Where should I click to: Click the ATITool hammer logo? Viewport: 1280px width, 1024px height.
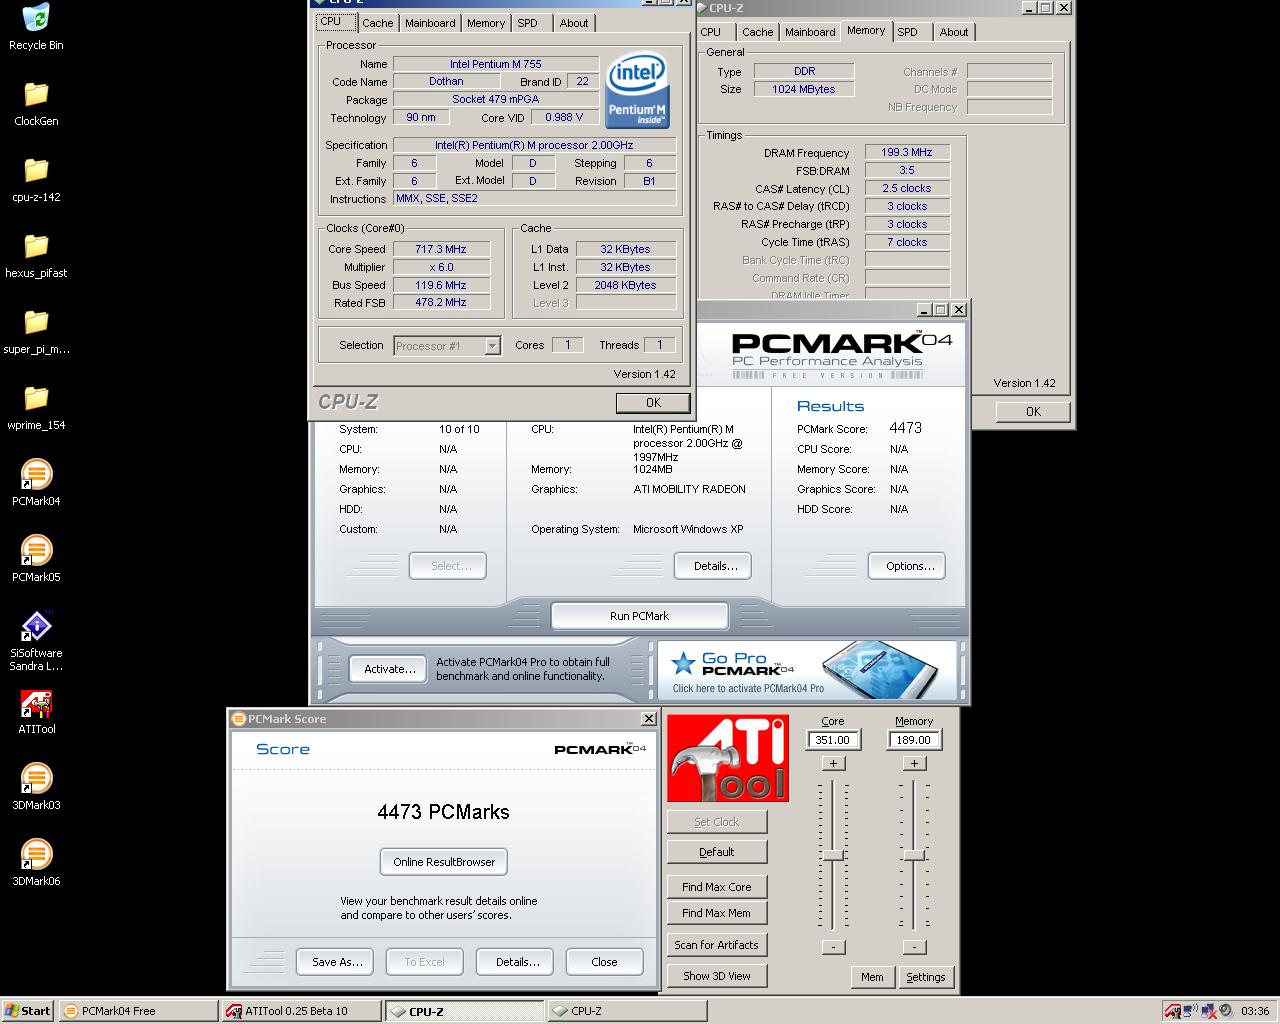click(728, 758)
